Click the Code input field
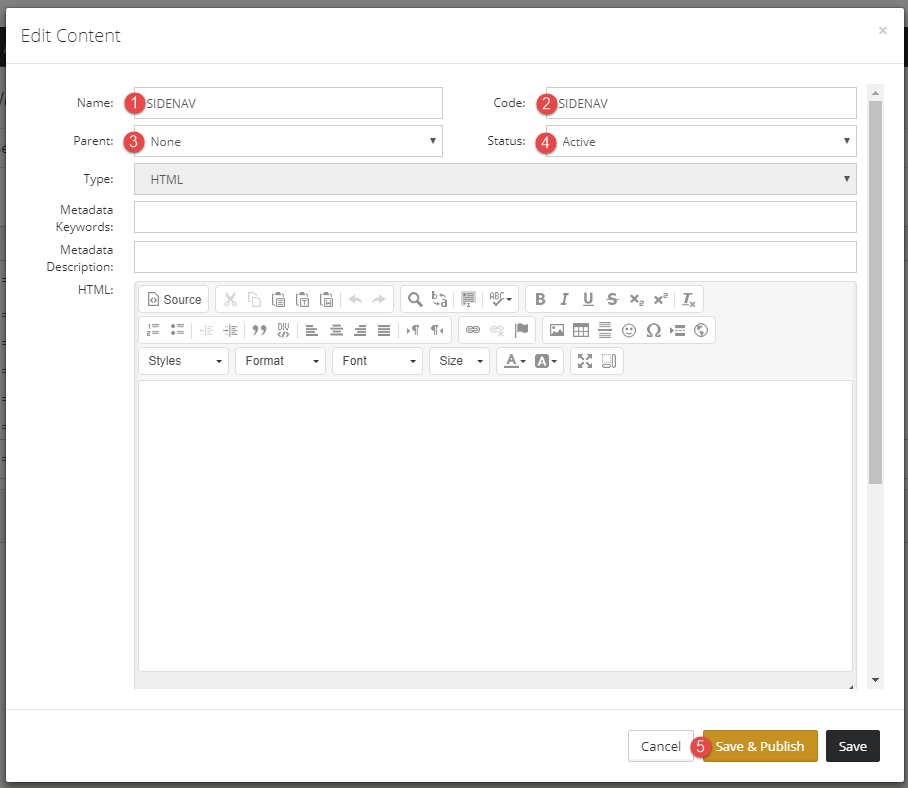Image resolution: width=908 pixels, height=788 pixels. pos(701,103)
